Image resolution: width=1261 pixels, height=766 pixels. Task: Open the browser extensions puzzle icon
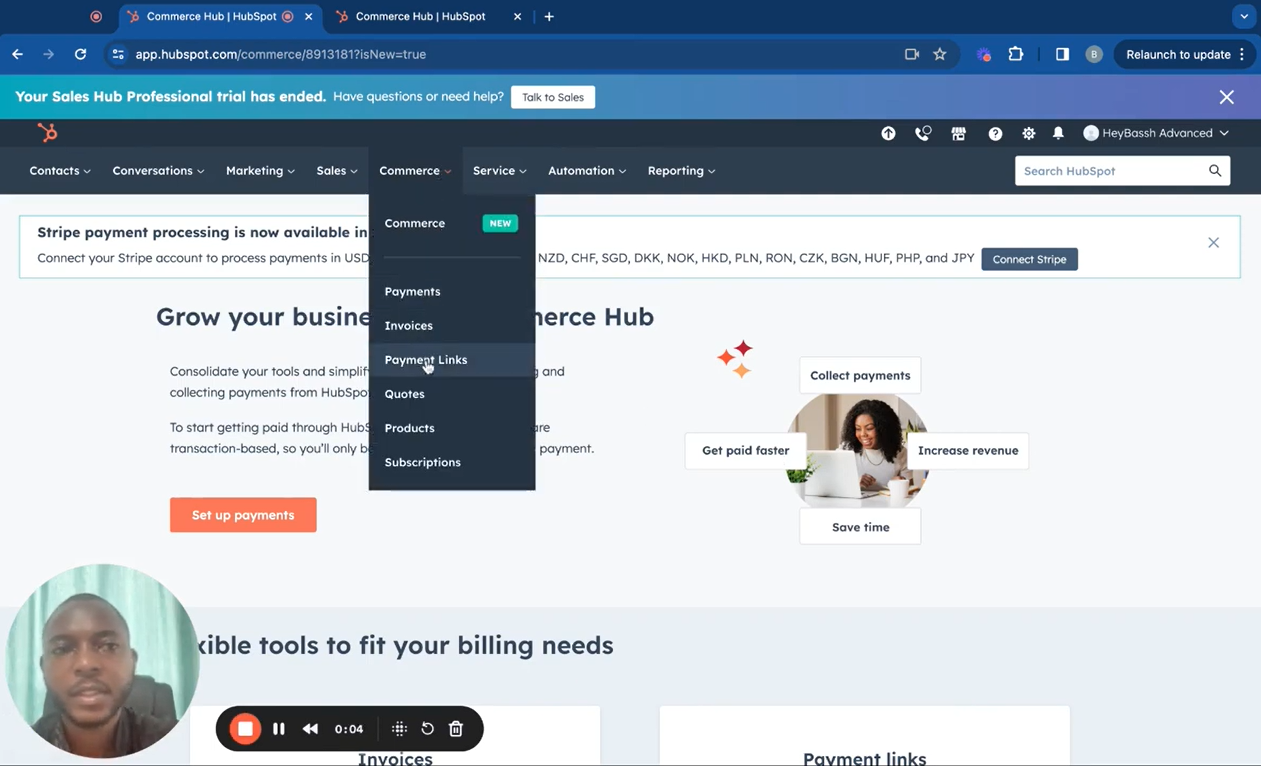pos(1016,54)
